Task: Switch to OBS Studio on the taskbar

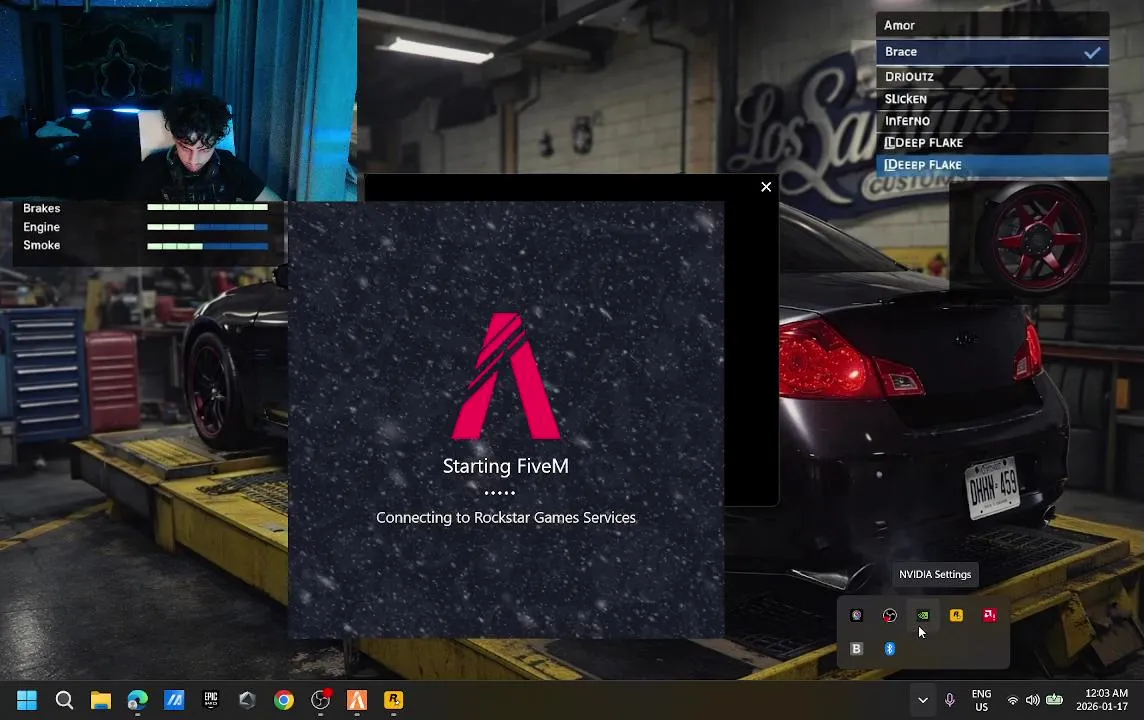Action: pyautogui.click(x=320, y=700)
